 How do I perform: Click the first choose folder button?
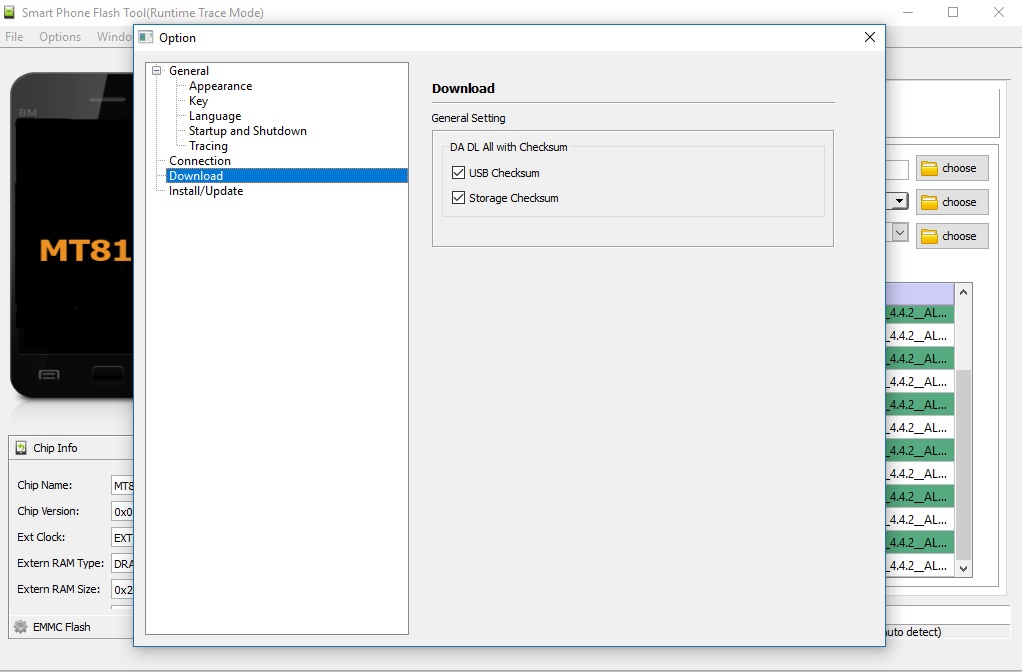[952, 168]
